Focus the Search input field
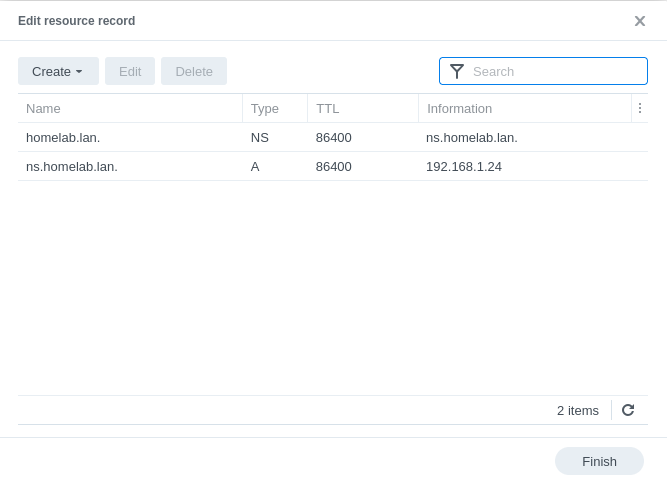667x483 pixels. point(555,71)
